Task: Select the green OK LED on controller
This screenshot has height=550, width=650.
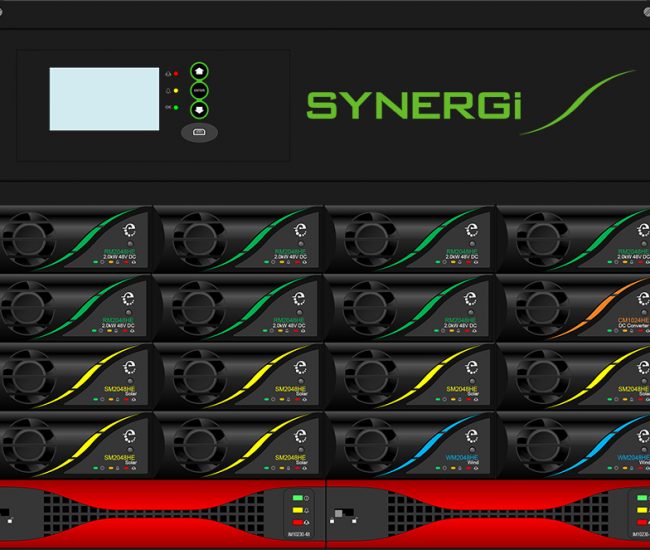Action: coord(176,107)
